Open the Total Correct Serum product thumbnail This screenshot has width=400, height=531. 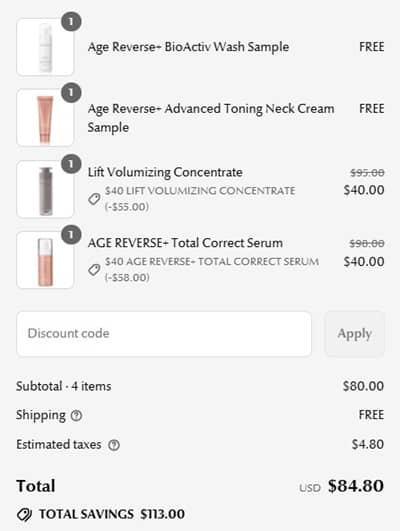pos(45,260)
